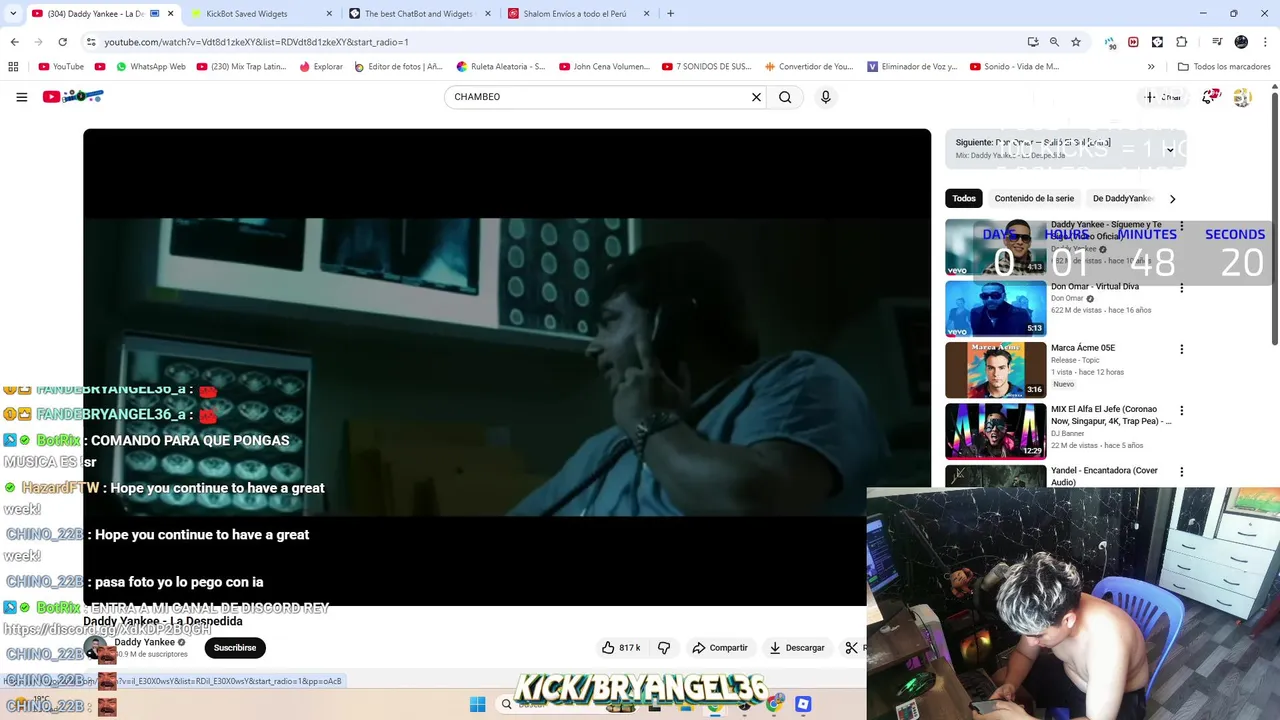The height and width of the screenshot is (720, 1280).
Task: Open the WhatsApp Web bookmark
Action: click(151, 67)
